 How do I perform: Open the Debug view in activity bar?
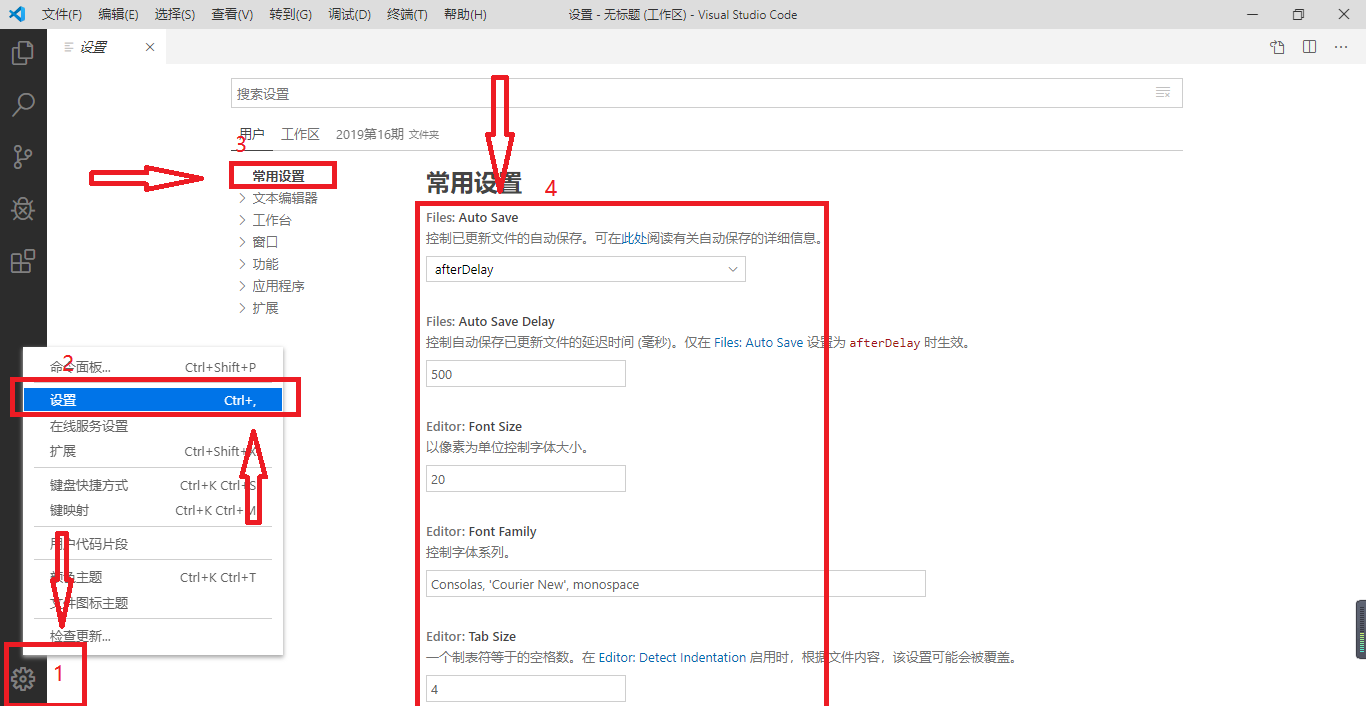coord(23,209)
